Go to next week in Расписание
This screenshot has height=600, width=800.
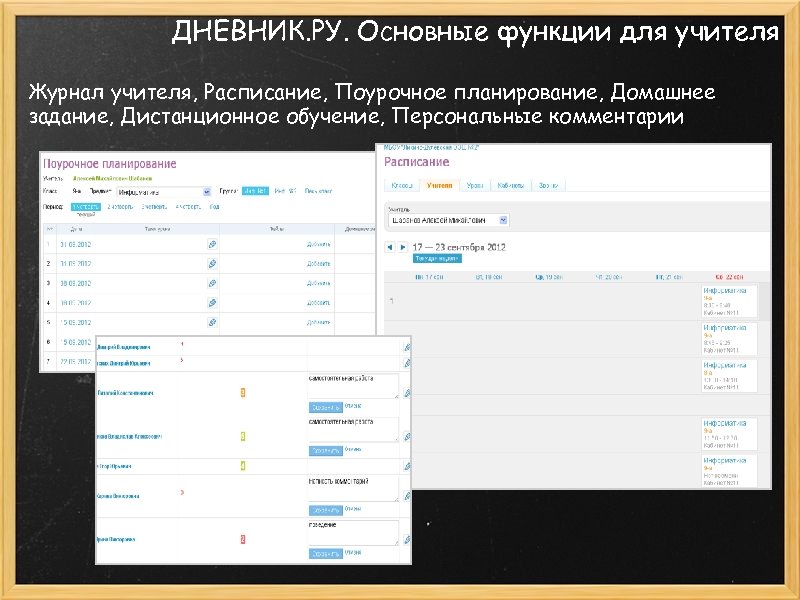click(x=403, y=247)
